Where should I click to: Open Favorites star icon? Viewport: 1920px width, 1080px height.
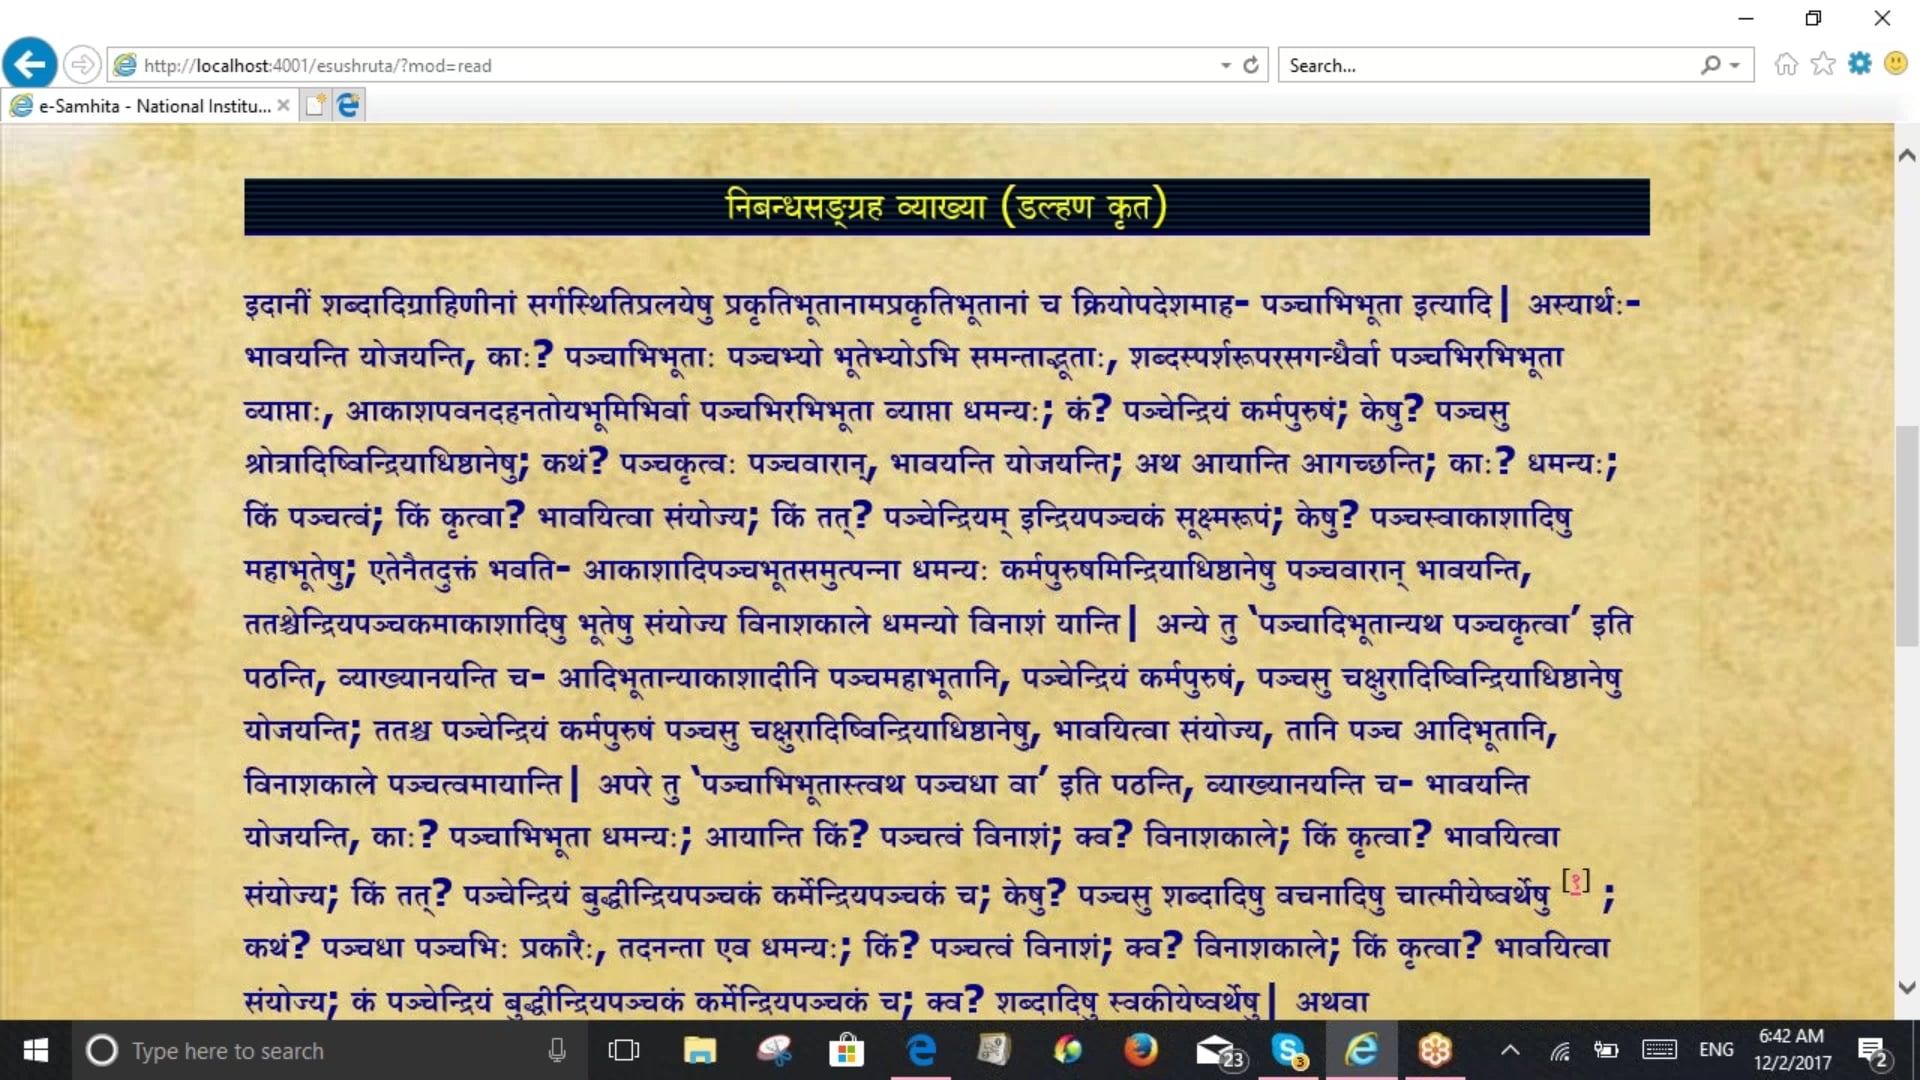(x=1823, y=65)
